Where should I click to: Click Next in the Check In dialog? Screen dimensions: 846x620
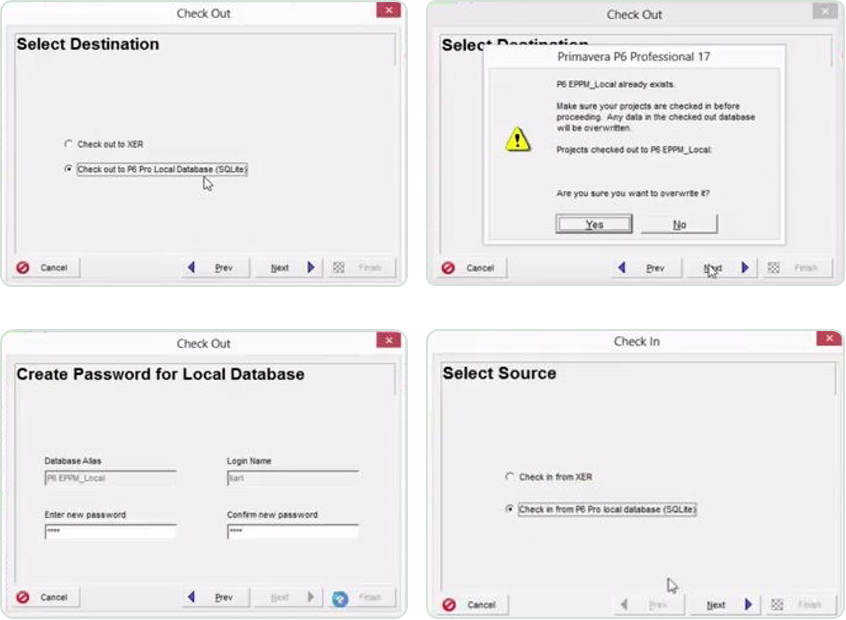(725, 605)
